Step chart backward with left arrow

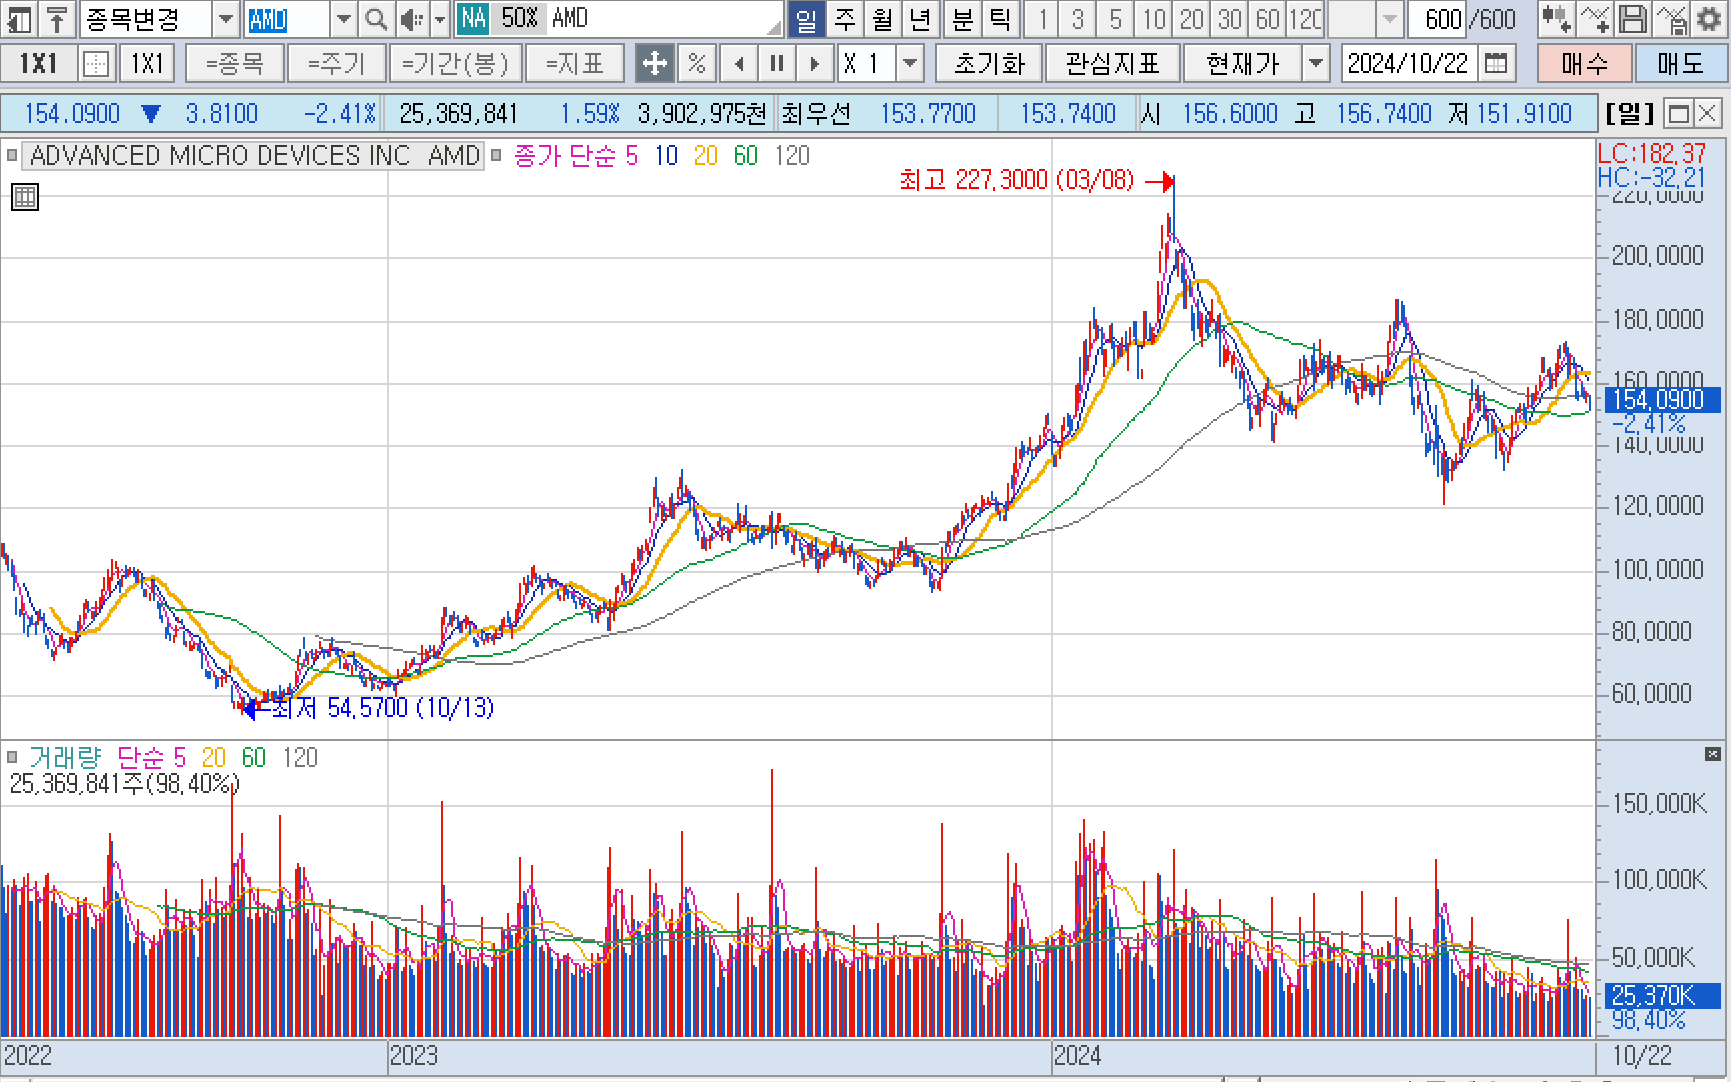[x=739, y=64]
